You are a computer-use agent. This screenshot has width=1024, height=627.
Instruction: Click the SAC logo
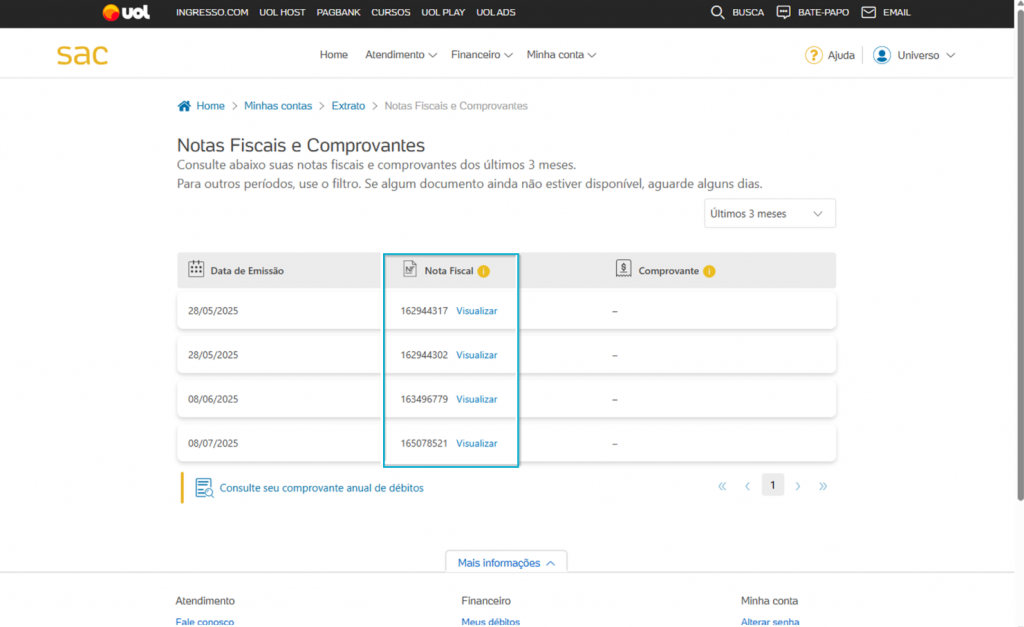point(82,55)
